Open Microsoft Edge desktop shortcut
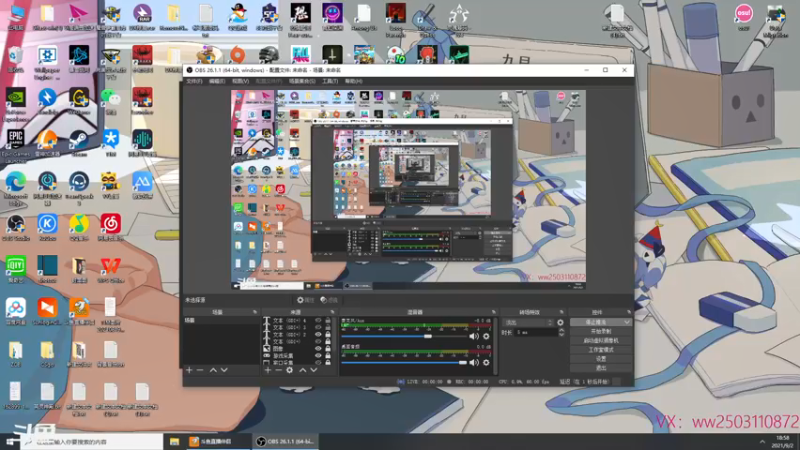The height and width of the screenshot is (450, 800). pyautogui.click(x=15, y=187)
